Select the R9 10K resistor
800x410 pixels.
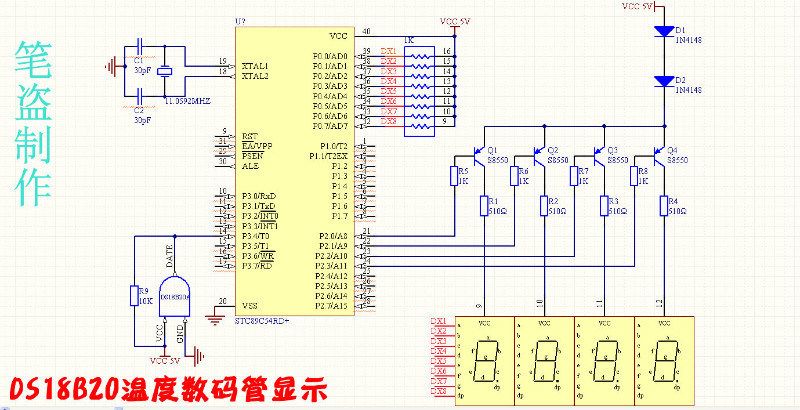click(133, 296)
